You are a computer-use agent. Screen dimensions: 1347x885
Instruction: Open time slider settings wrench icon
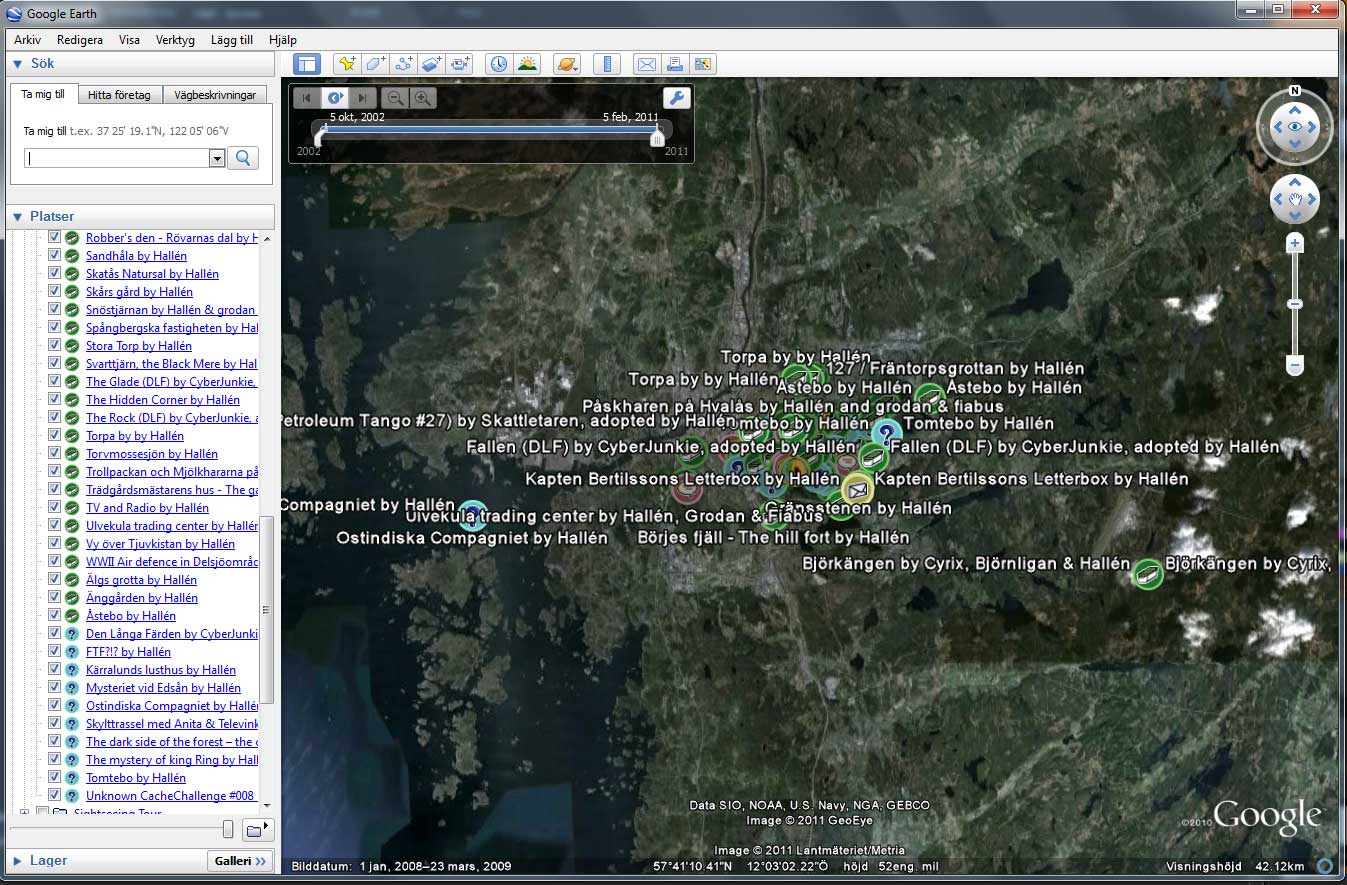(x=676, y=98)
